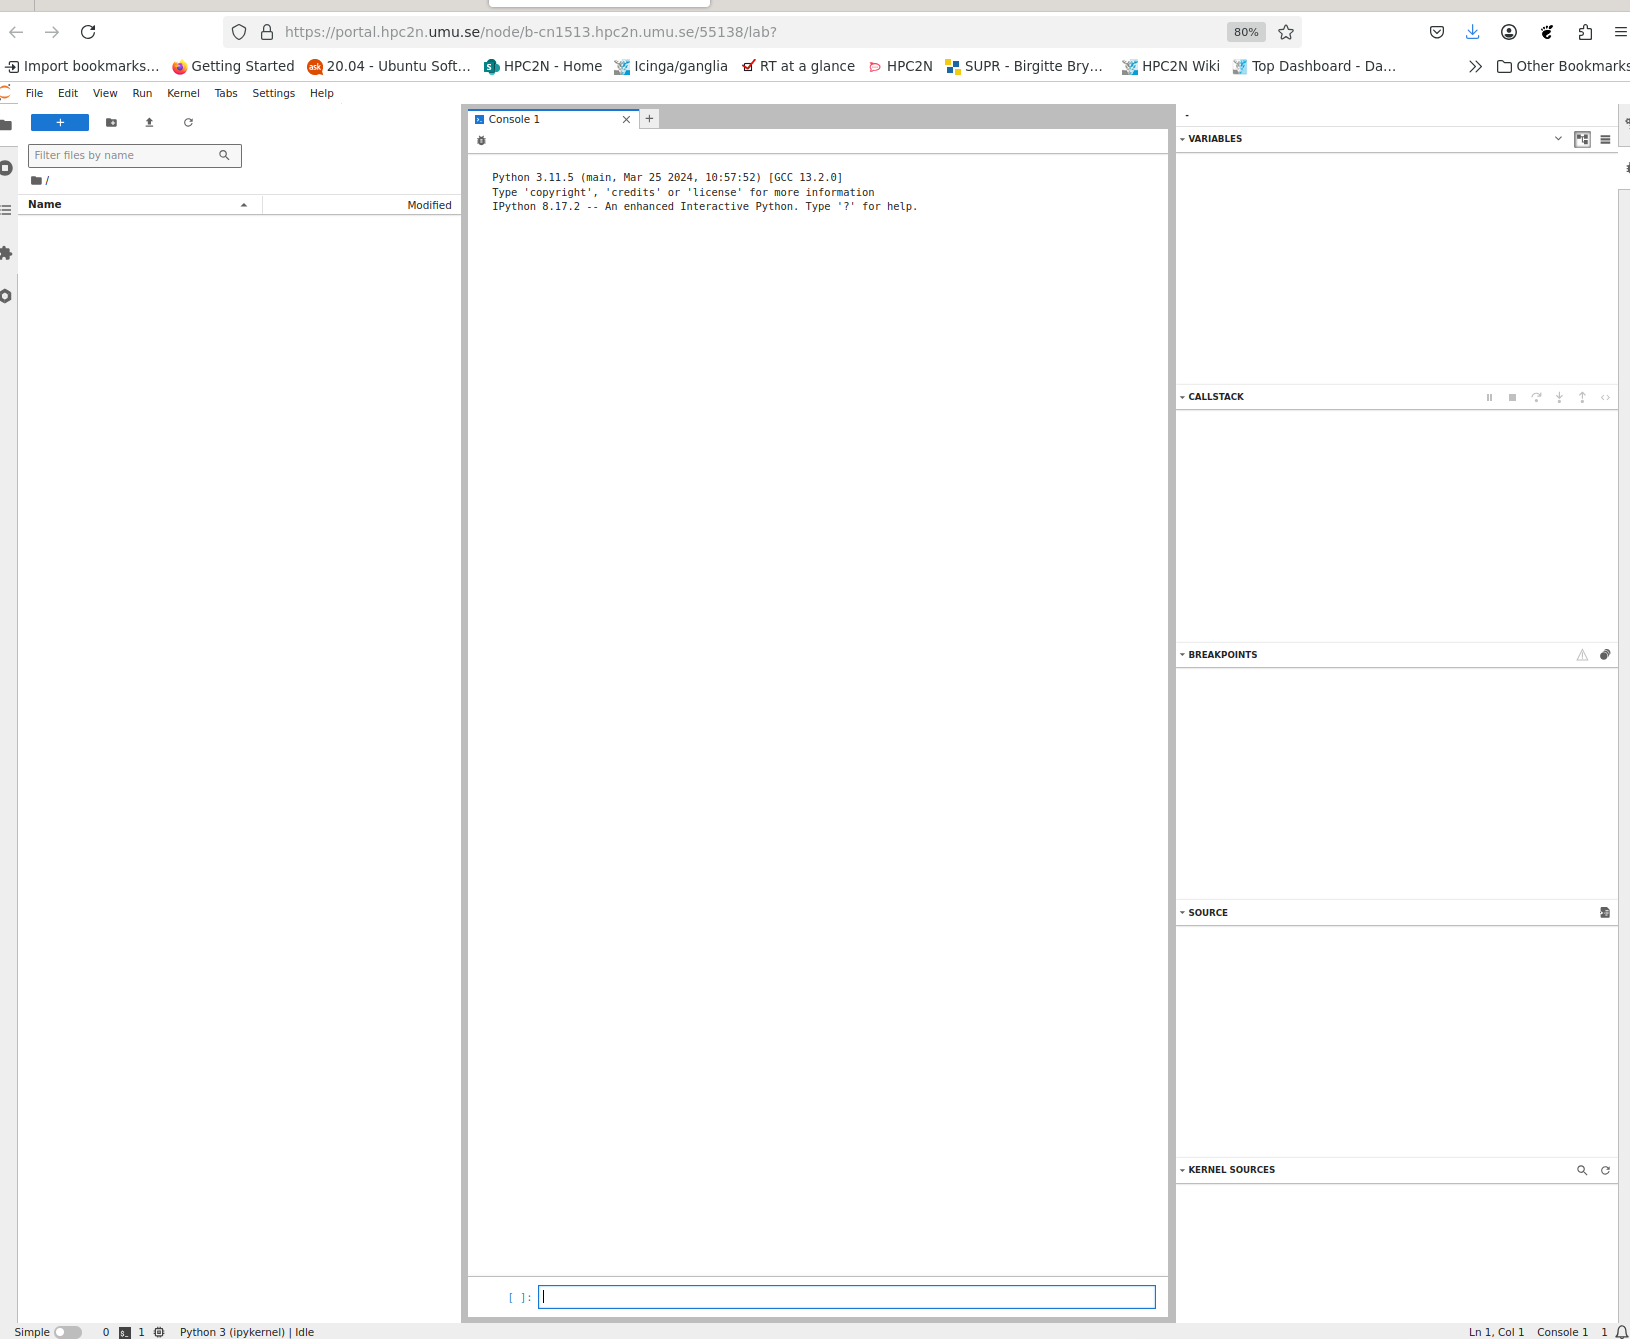Switch variables to tree view
1630x1339 pixels.
1582,139
